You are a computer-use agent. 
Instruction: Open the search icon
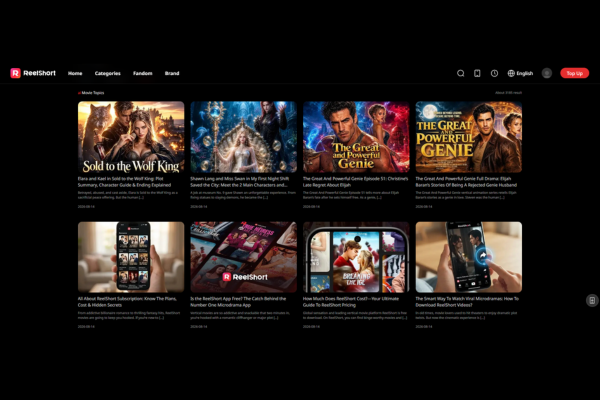coord(461,73)
